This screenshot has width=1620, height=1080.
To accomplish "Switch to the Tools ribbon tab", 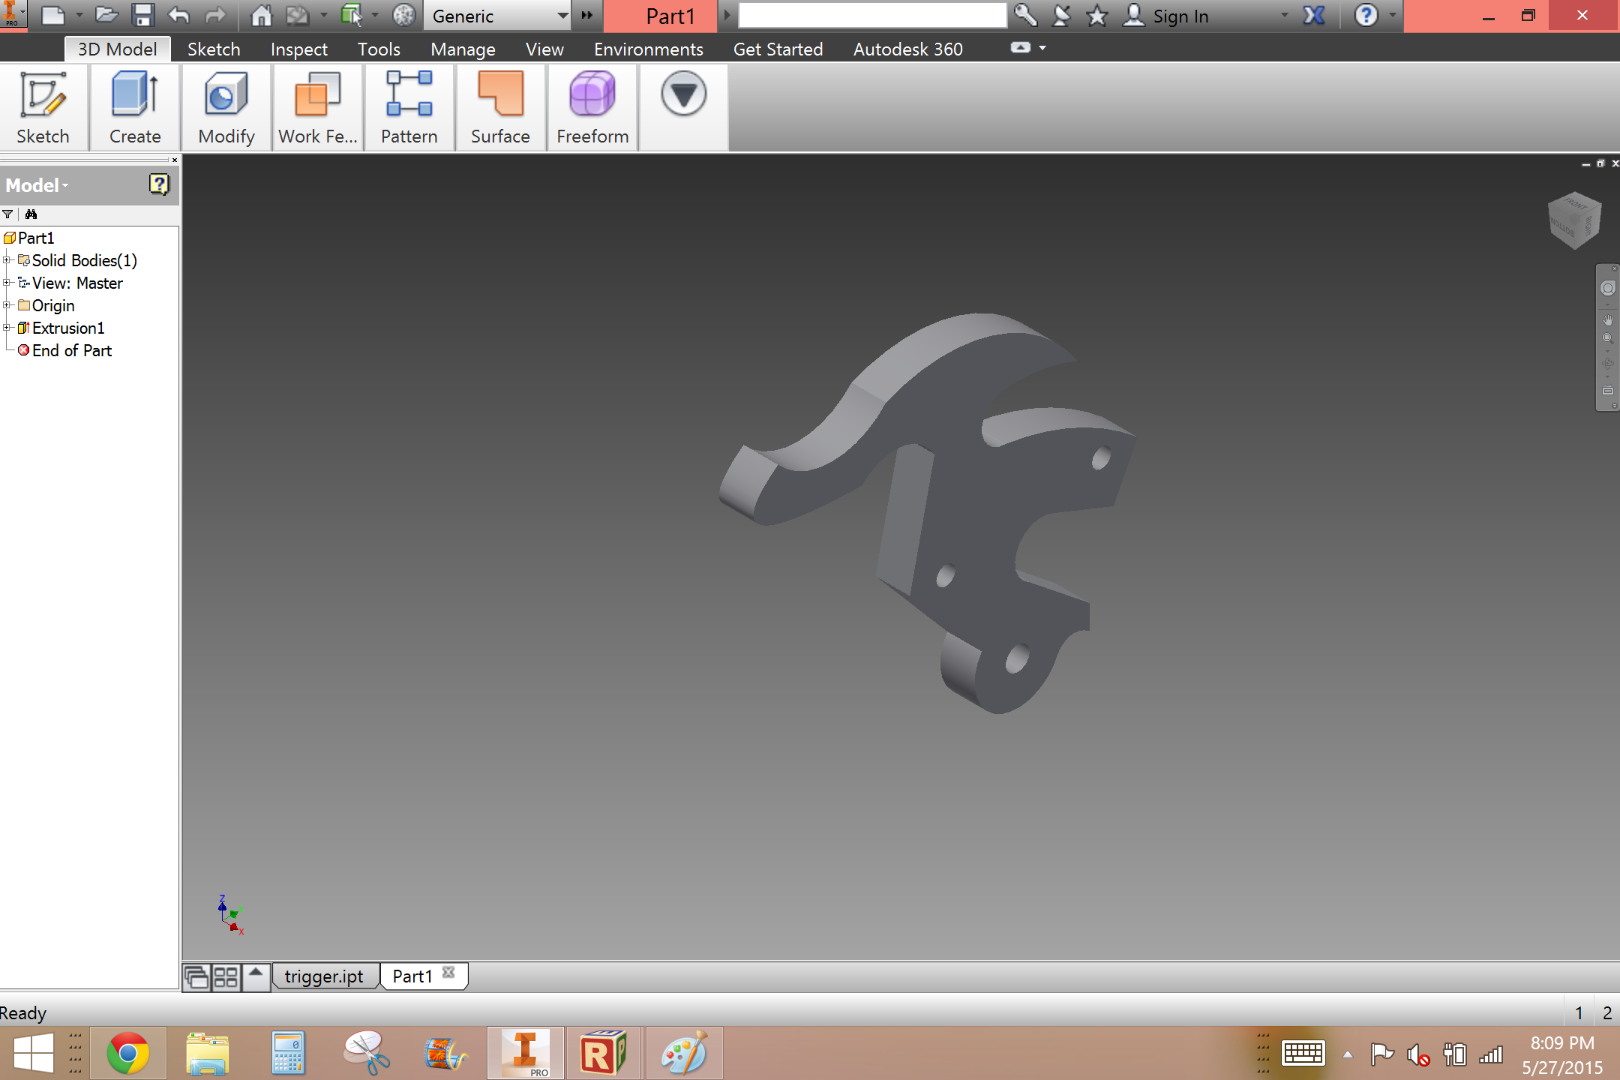I will (x=379, y=49).
